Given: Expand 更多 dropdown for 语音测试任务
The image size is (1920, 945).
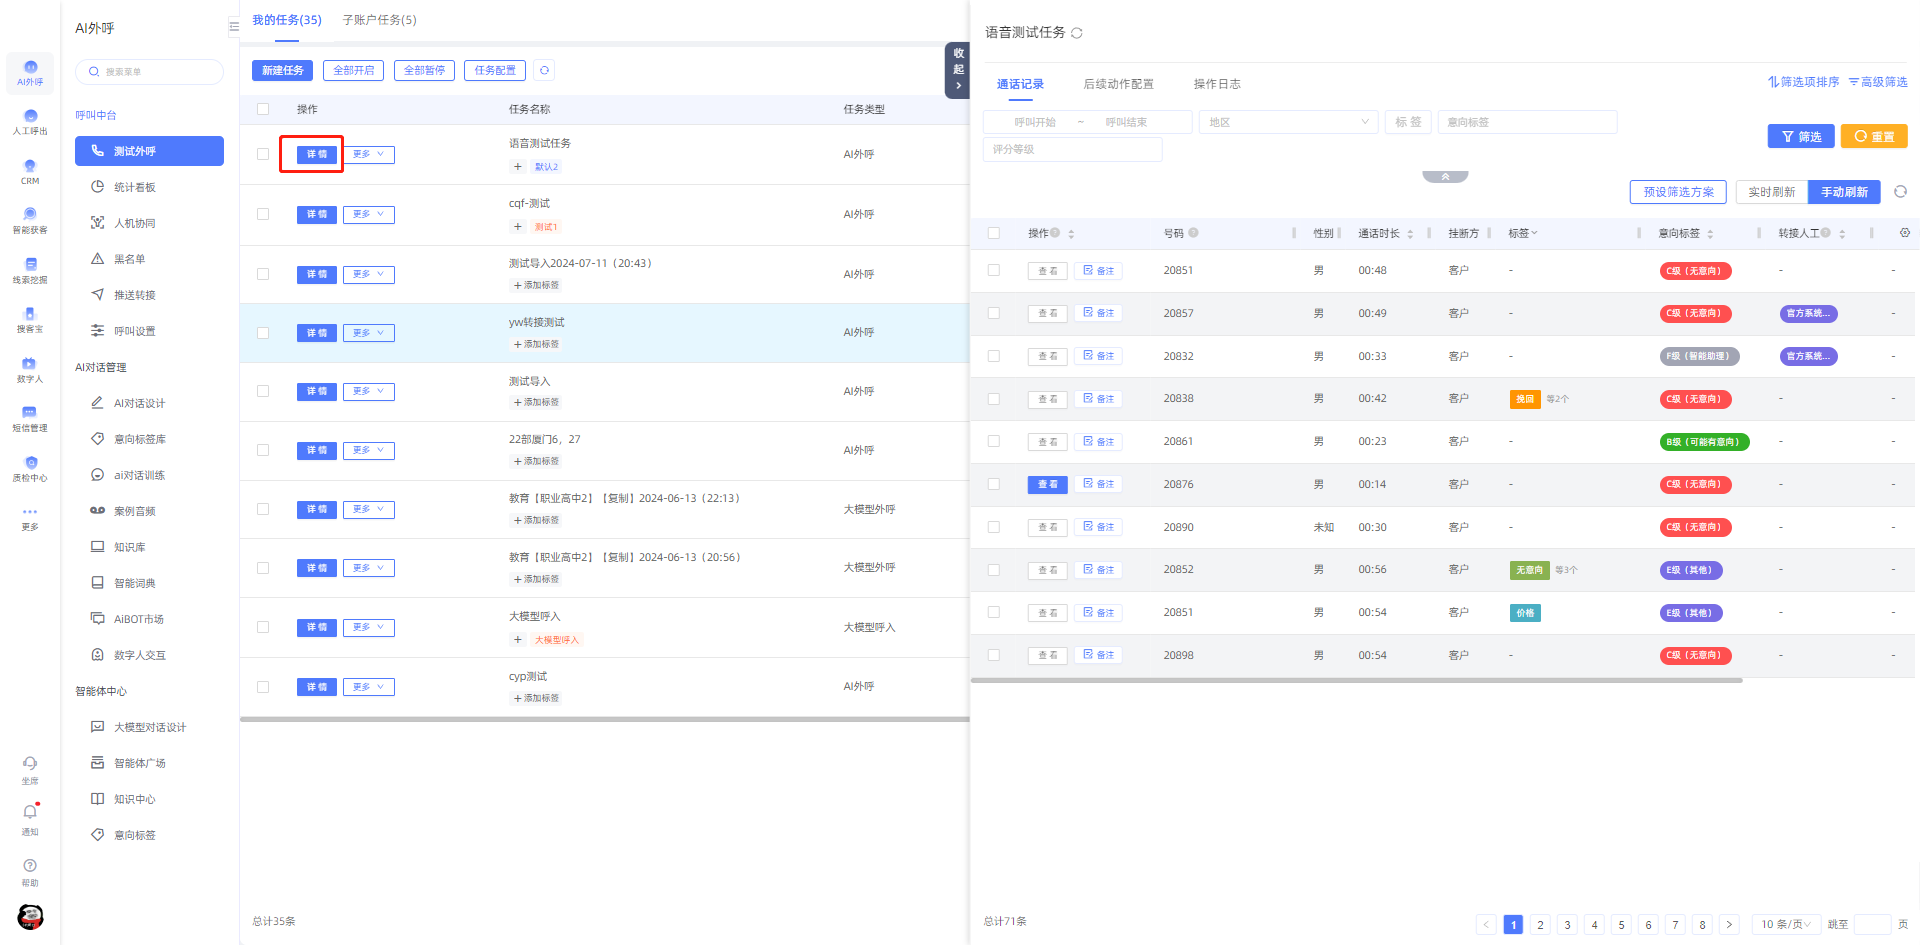Looking at the screenshot, I should click(369, 154).
